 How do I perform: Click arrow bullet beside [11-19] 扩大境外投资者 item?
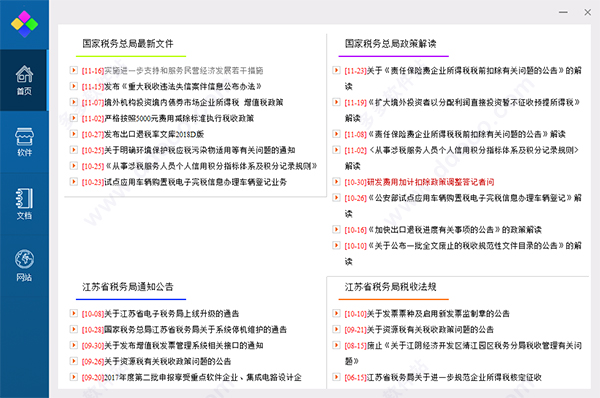pyautogui.click(x=336, y=102)
